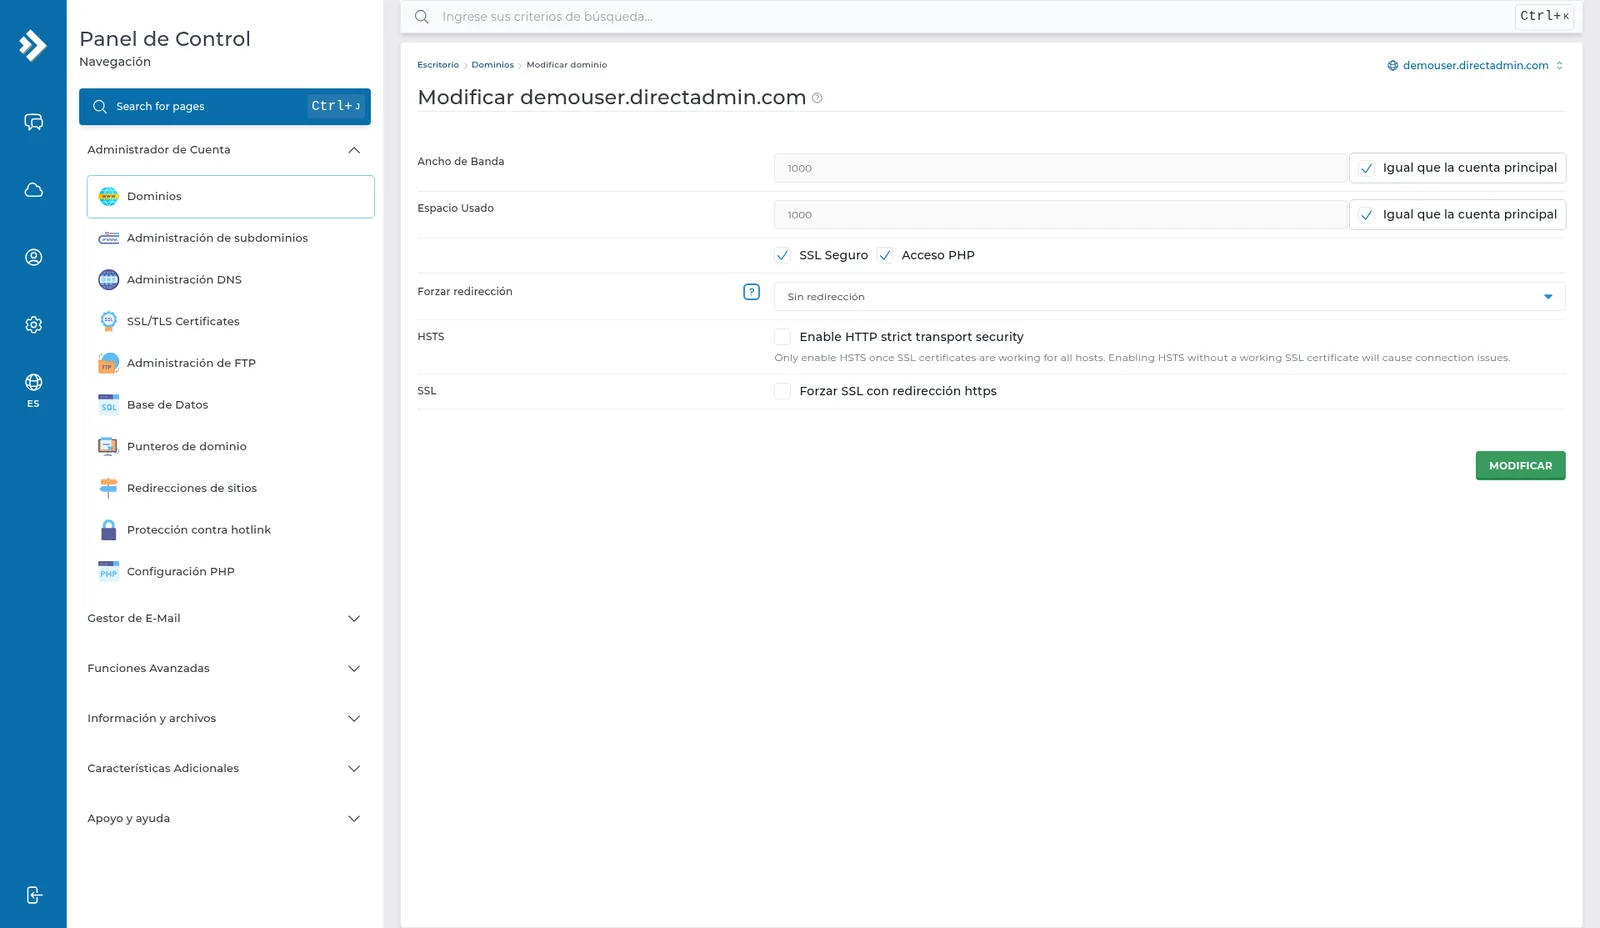This screenshot has width=1600, height=928.
Task: Click the Ancho de Banda value field
Action: (x=1060, y=168)
